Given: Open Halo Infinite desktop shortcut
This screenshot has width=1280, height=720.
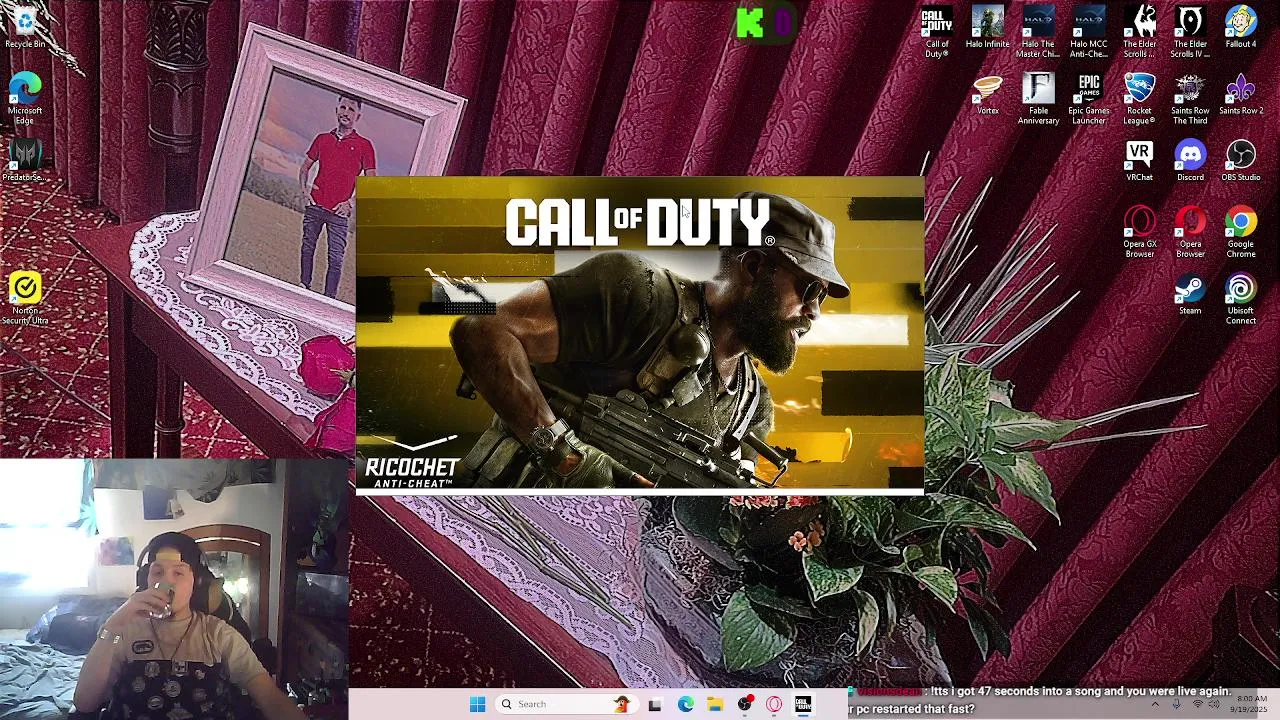Looking at the screenshot, I should pos(988,28).
